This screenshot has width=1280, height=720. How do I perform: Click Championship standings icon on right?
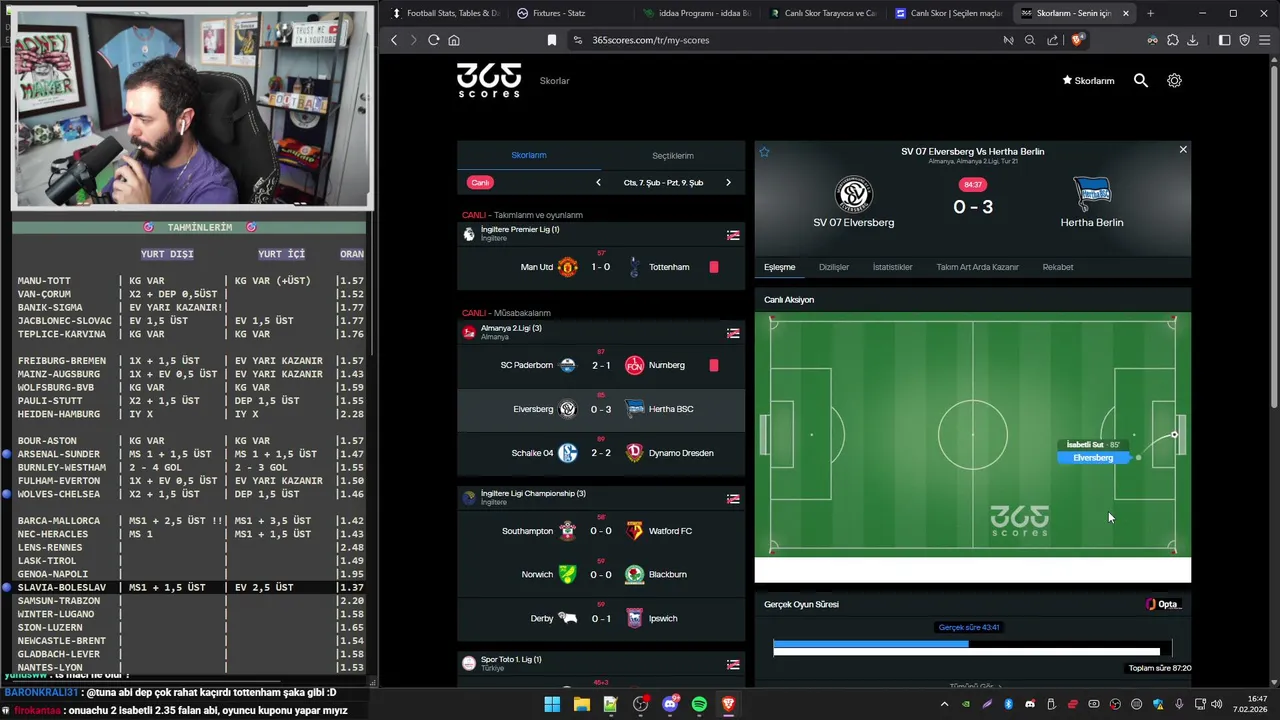[733, 498]
